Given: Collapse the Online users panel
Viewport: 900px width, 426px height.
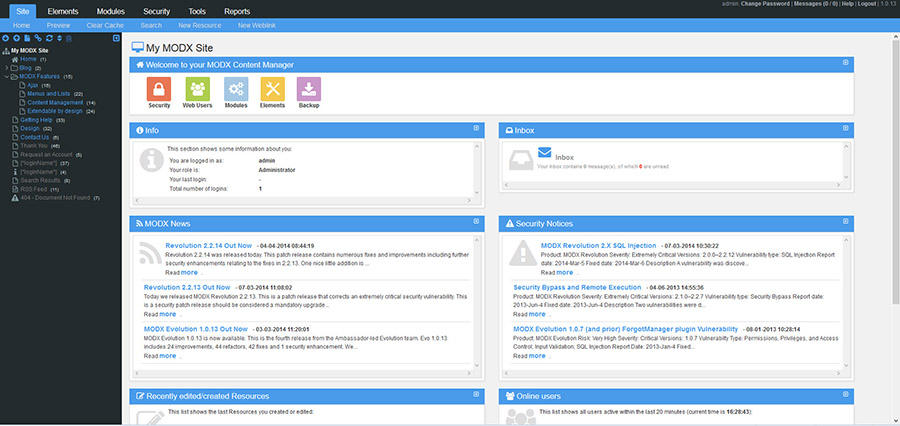Looking at the screenshot, I should pyautogui.click(x=845, y=394).
